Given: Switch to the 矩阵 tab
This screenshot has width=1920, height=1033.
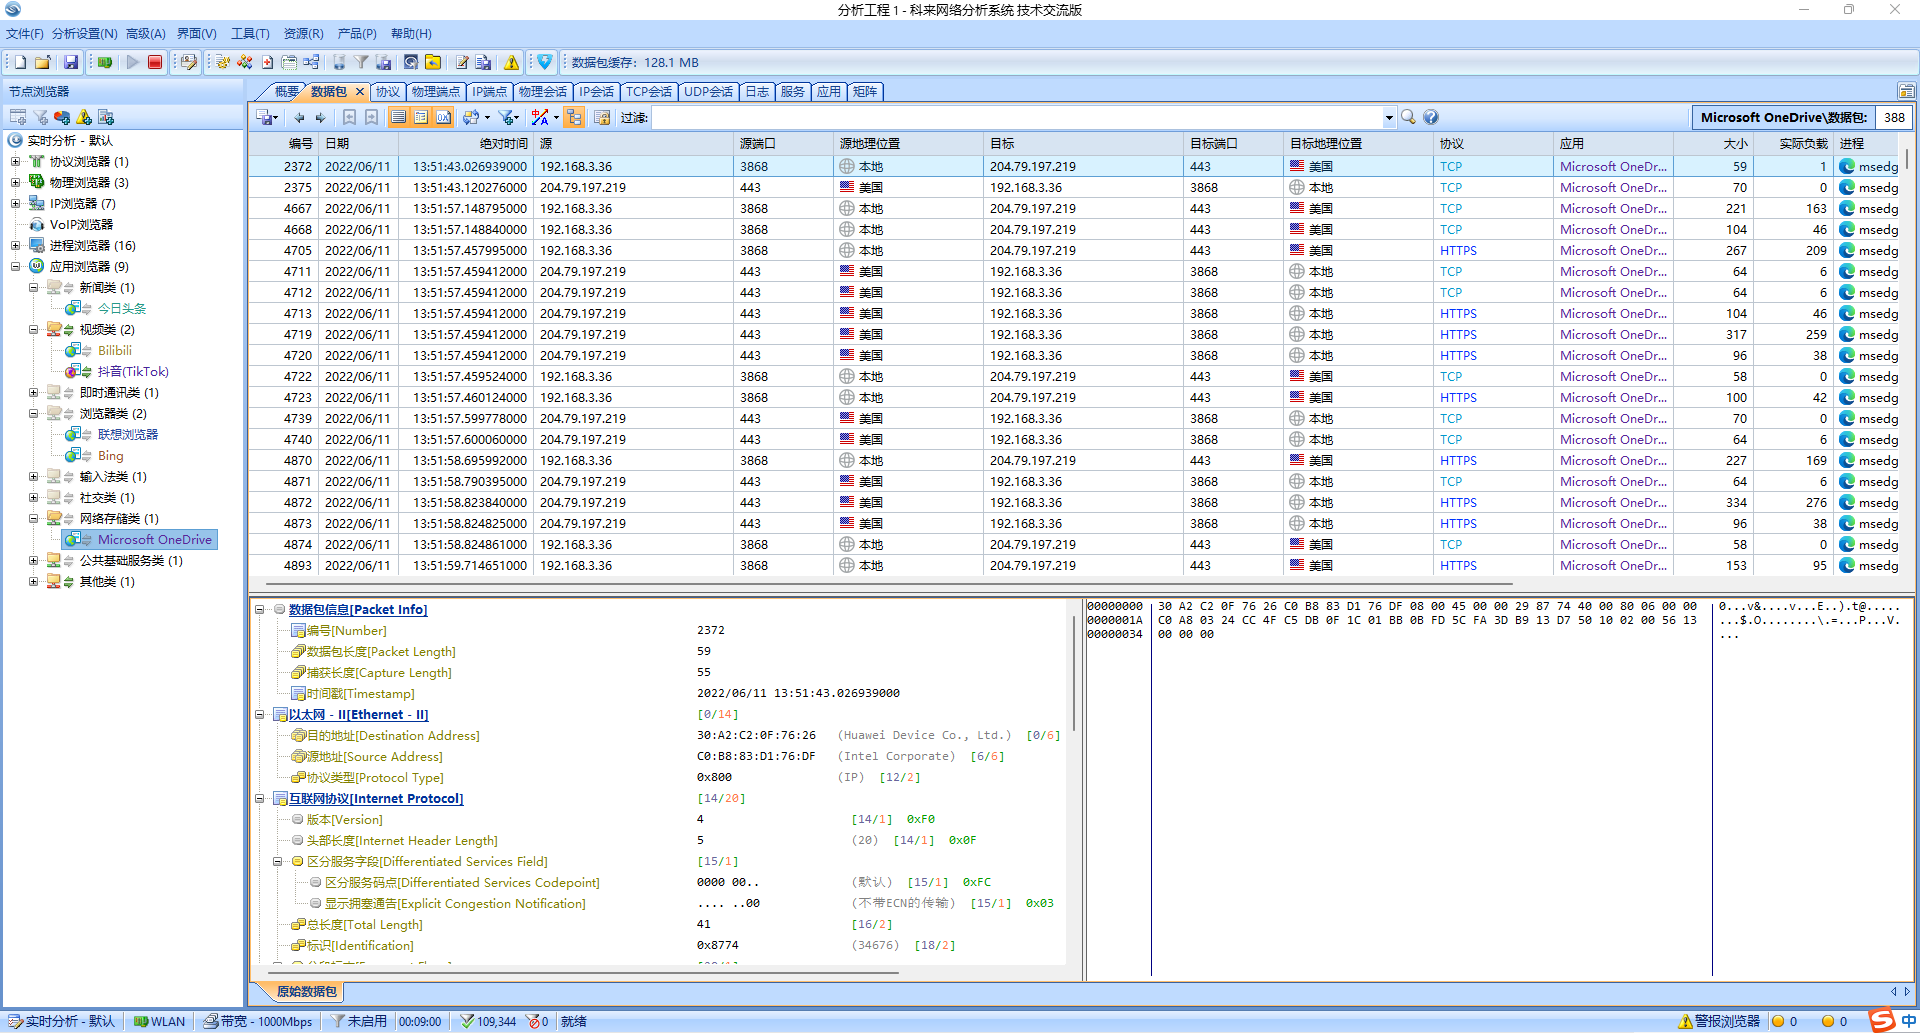Looking at the screenshot, I should 865,91.
